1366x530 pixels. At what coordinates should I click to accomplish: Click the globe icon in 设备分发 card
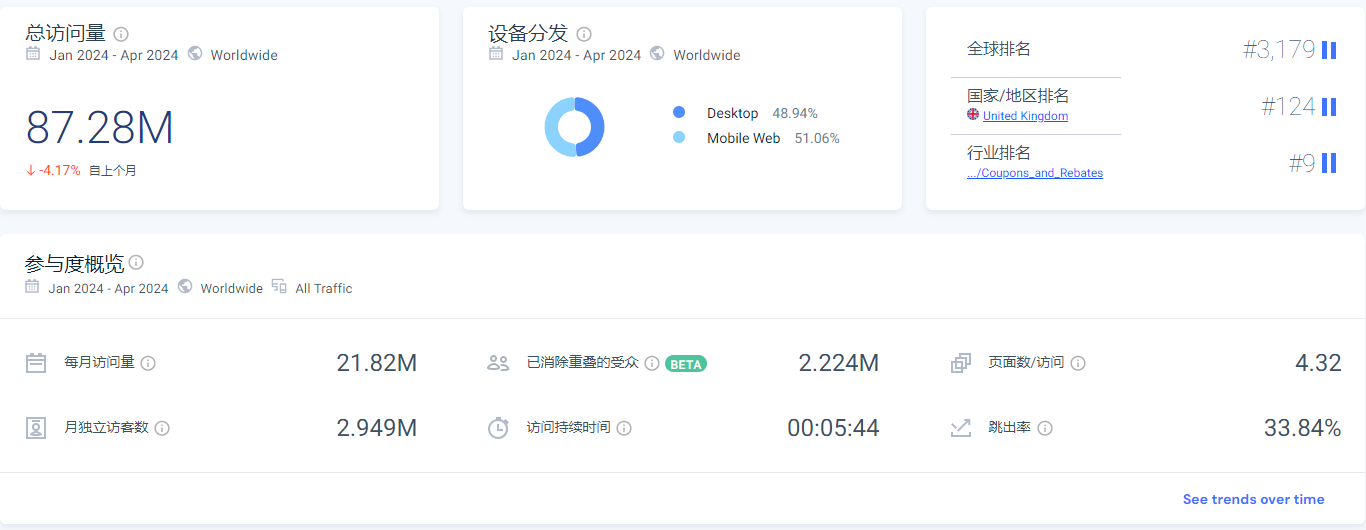click(657, 54)
